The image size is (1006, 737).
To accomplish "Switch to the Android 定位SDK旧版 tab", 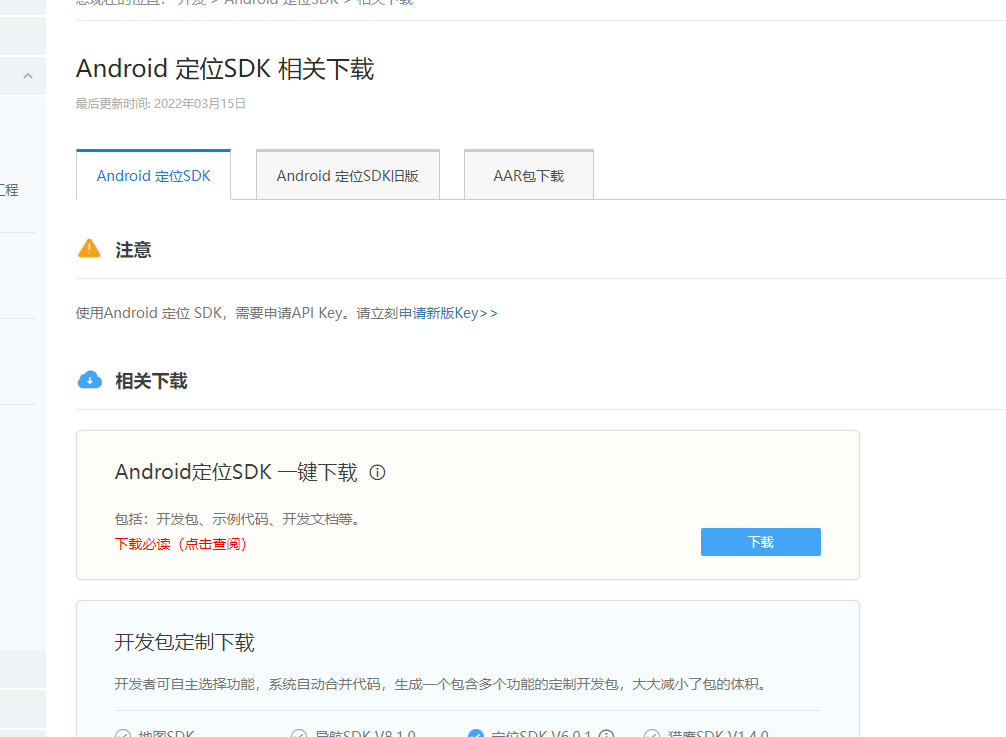I will coord(347,174).
